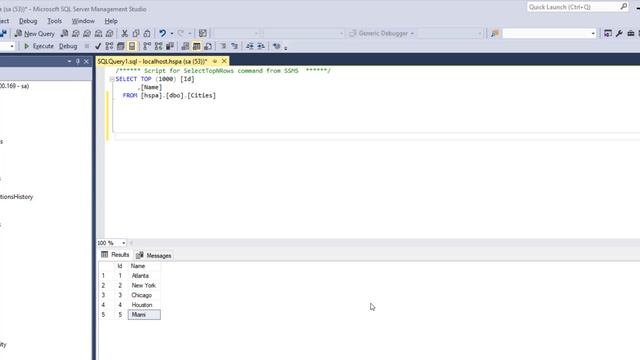Select the Houston cell

pyautogui.click(x=144, y=305)
